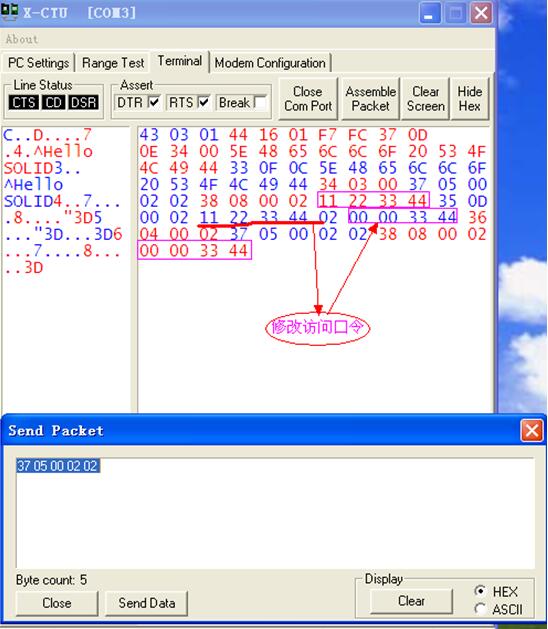Click the CTS line status indicator

click(x=24, y=103)
